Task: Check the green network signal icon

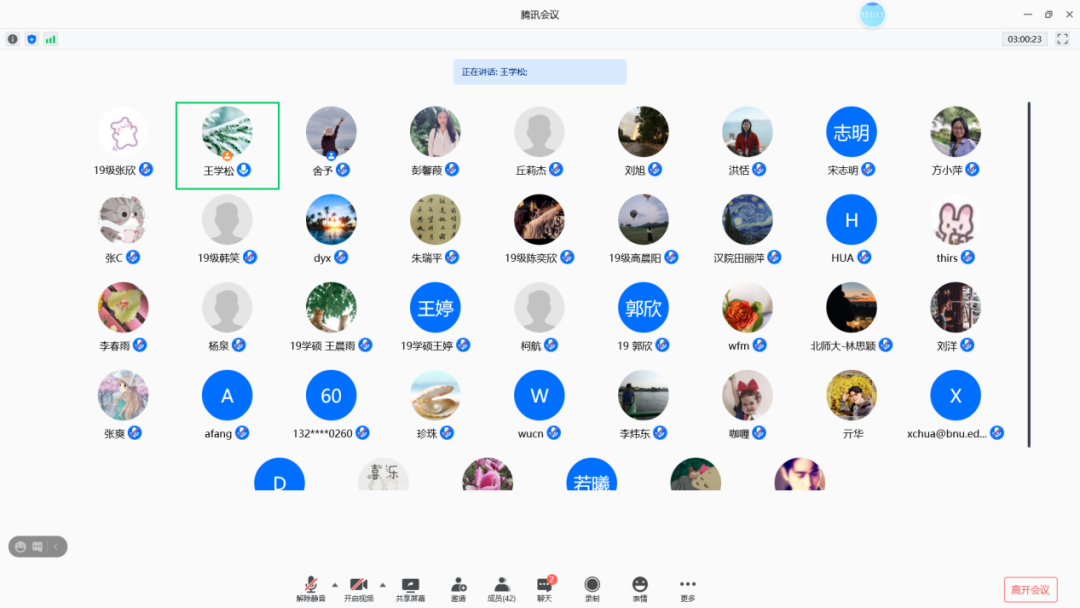Action: tap(50, 39)
